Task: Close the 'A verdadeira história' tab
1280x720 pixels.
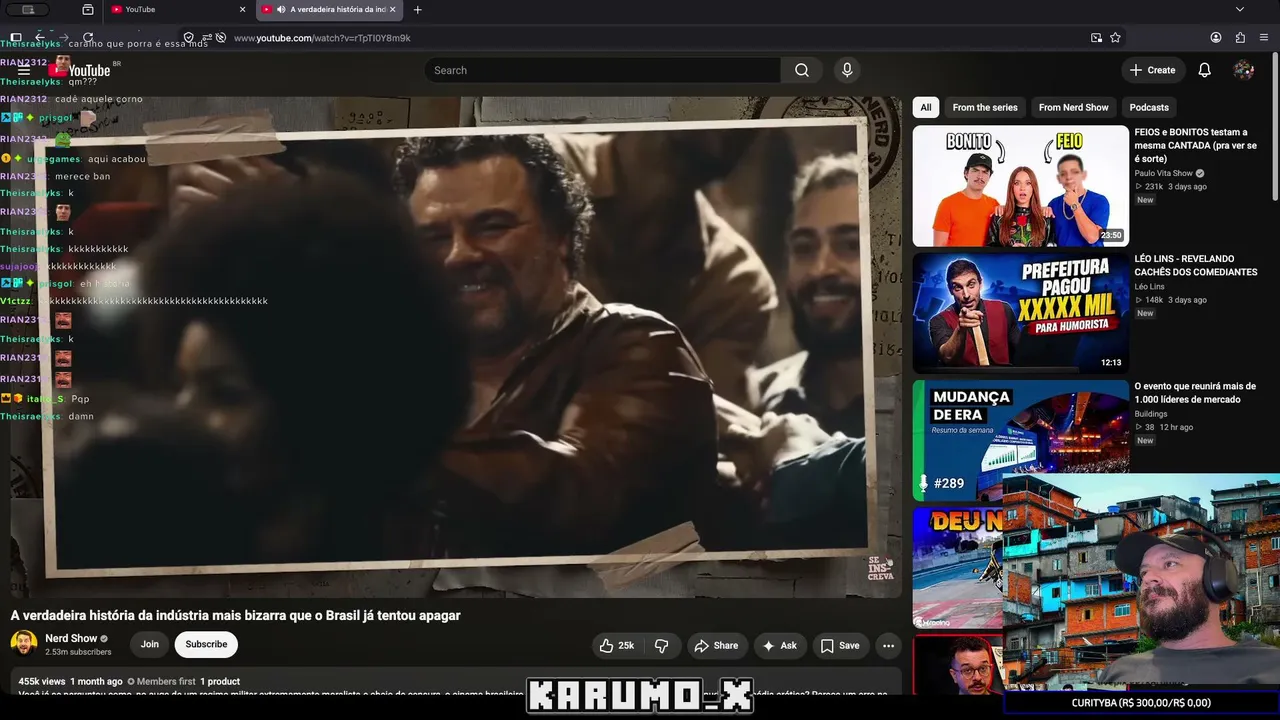Action: point(393,10)
